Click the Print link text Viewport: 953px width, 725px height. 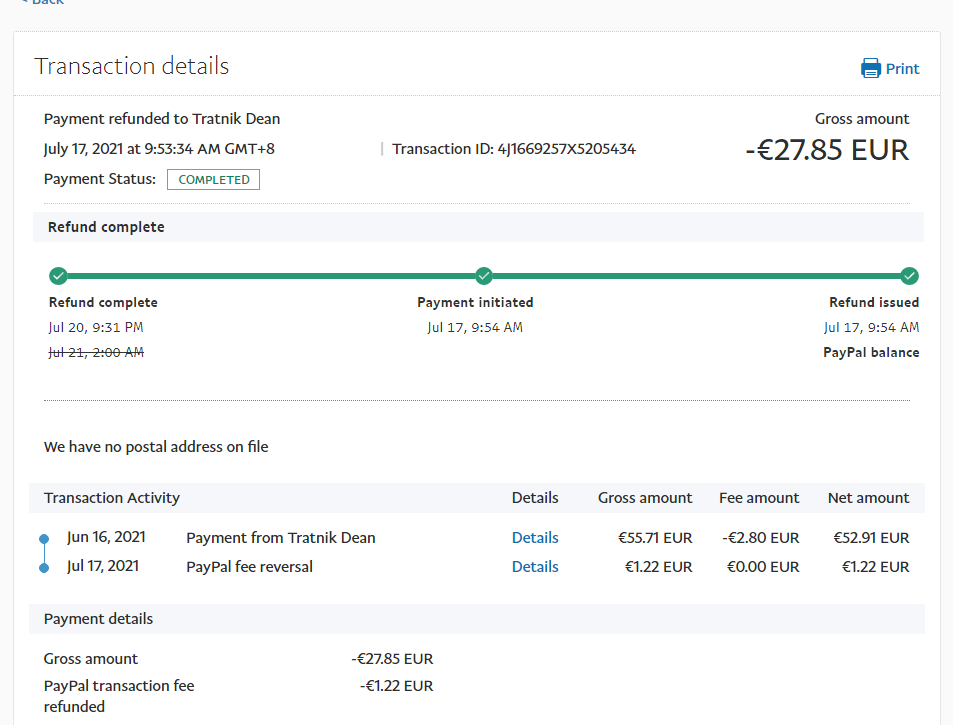(902, 69)
